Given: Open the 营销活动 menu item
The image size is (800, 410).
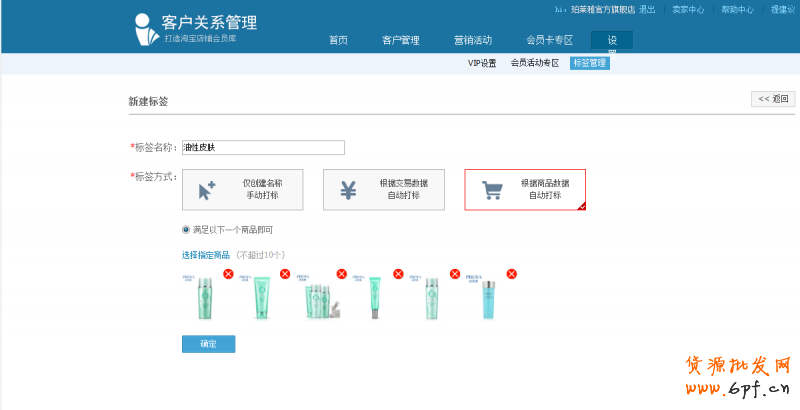Looking at the screenshot, I should click(x=472, y=41).
